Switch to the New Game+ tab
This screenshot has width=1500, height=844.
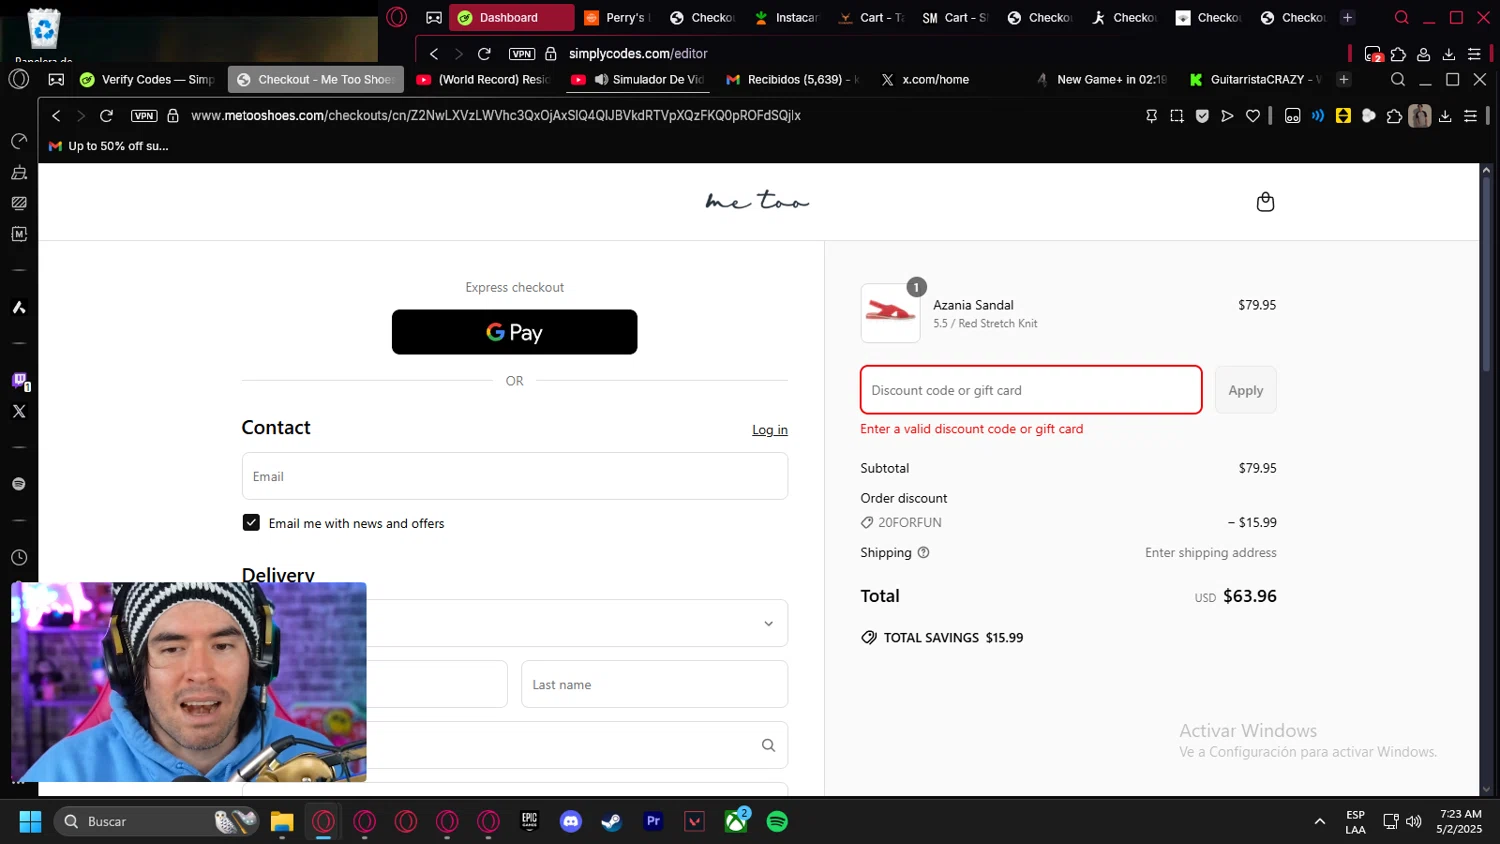pos(1102,80)
